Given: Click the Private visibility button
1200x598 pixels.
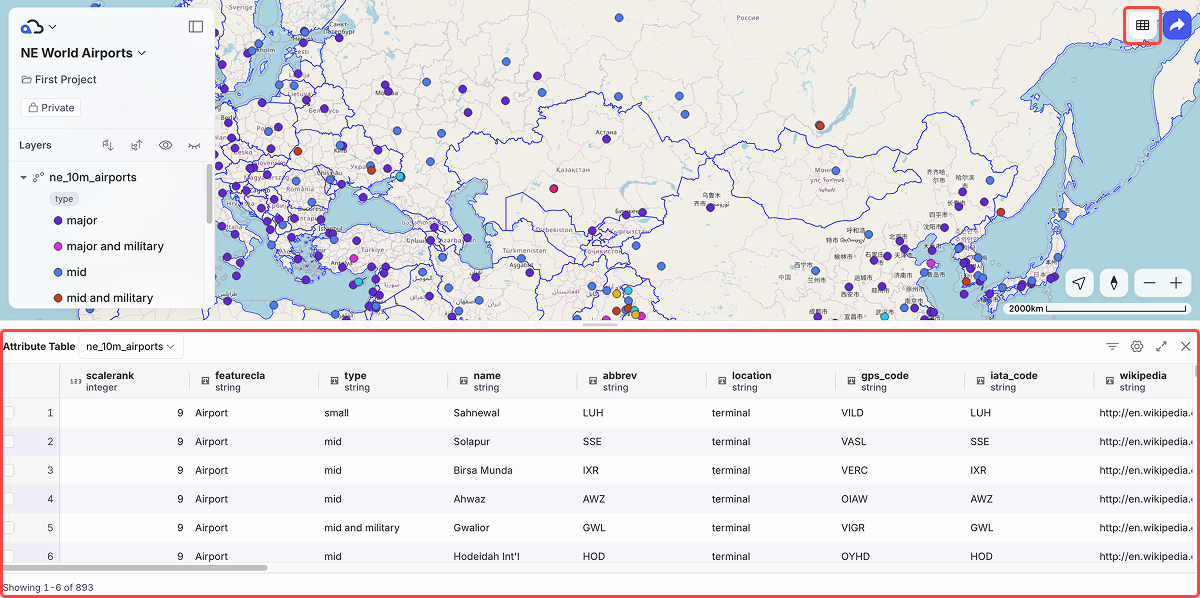Looking at the screenshot, I should 50,107.
